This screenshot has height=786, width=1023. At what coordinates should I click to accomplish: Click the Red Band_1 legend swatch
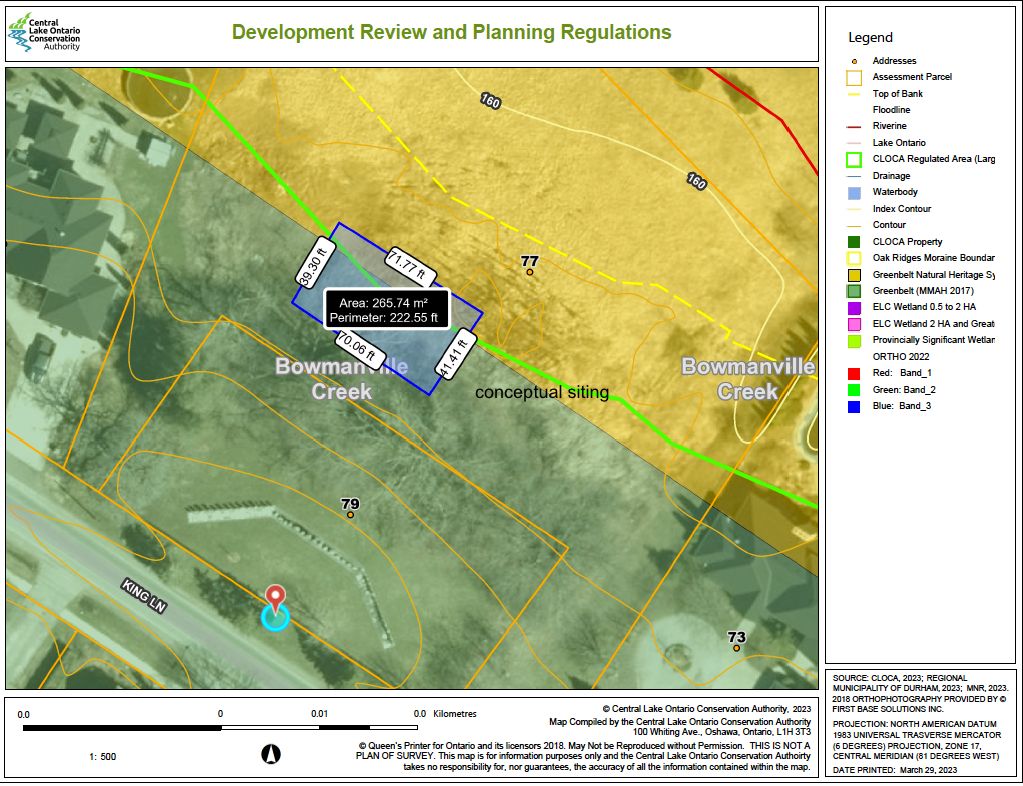pos(853,373)
